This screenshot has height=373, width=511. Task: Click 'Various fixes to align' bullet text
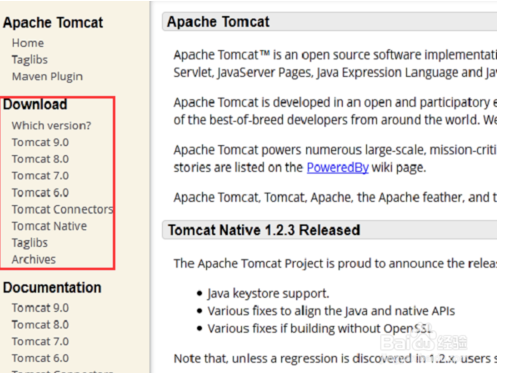(331, 311)
